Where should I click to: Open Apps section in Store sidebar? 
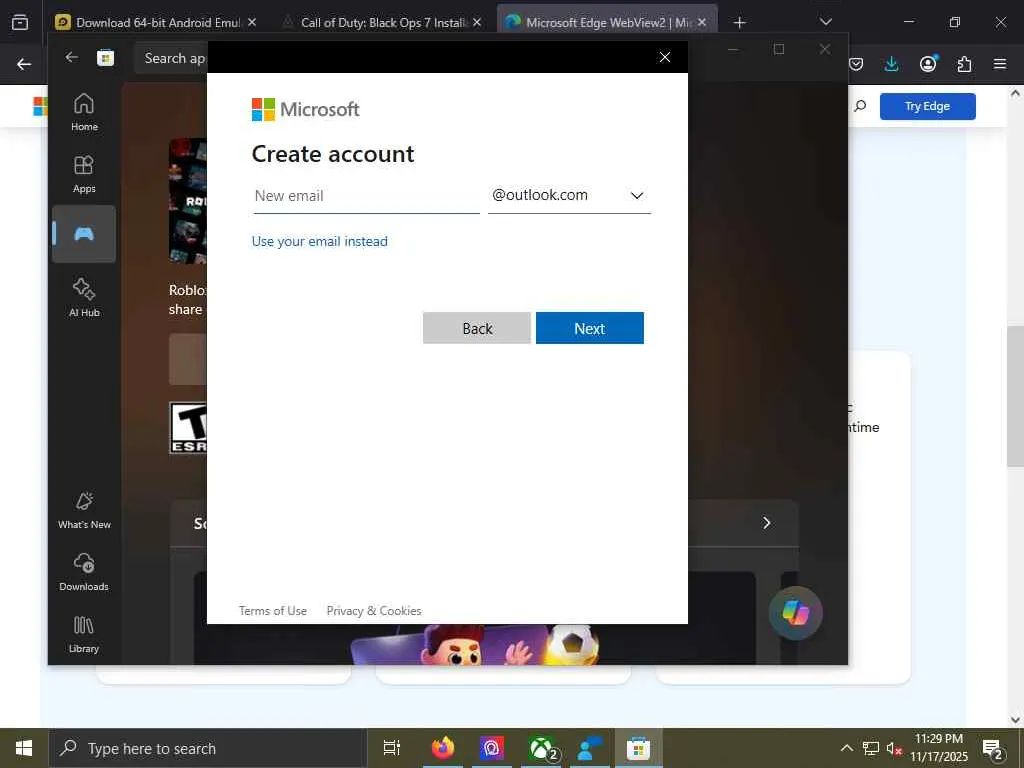(84, 174)
